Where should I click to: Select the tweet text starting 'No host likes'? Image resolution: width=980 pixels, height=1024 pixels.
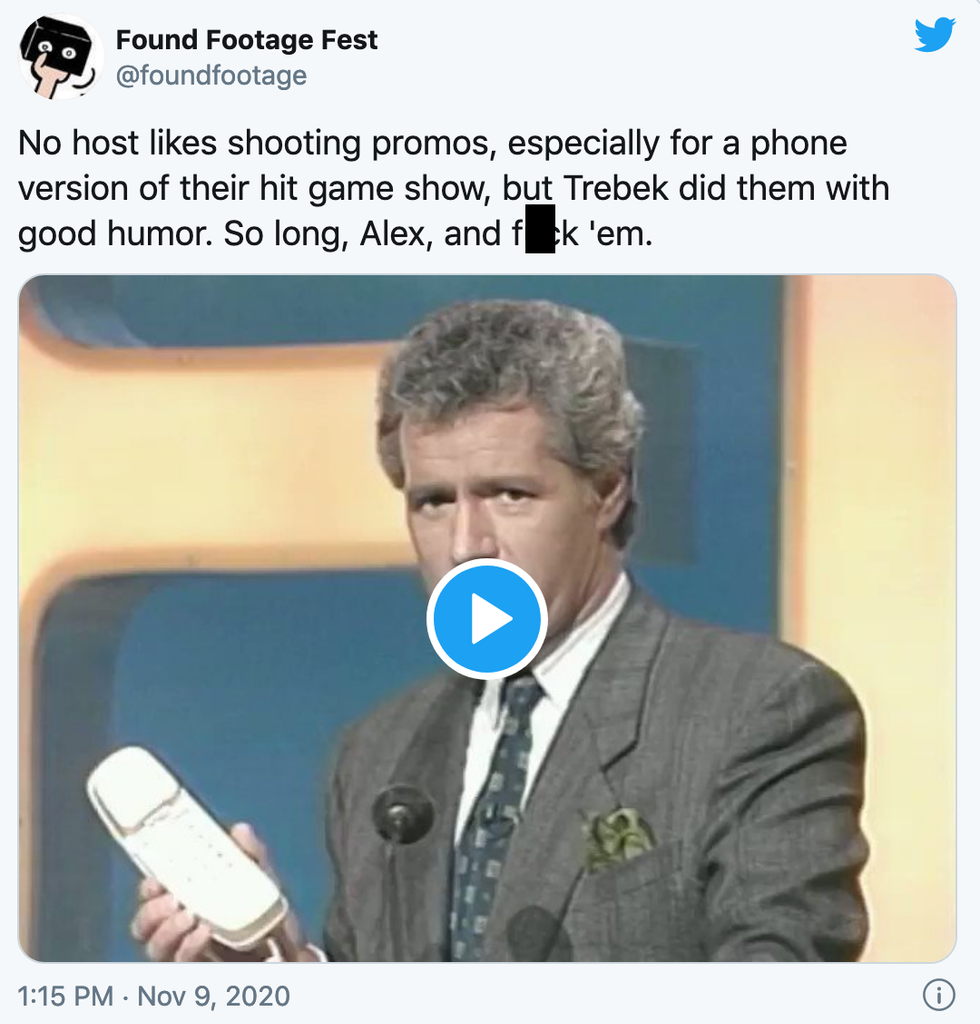454,188
